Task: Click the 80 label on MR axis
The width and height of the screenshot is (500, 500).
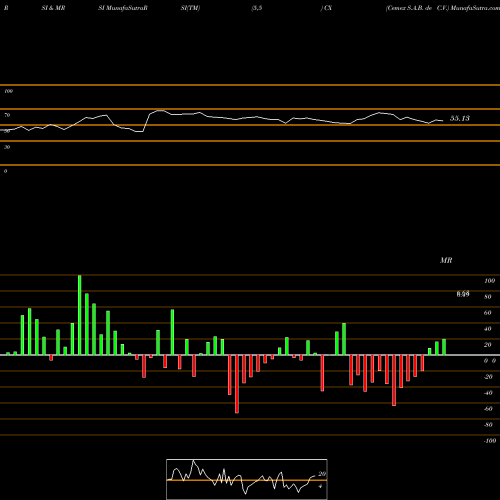Action: tap(488, 297)
